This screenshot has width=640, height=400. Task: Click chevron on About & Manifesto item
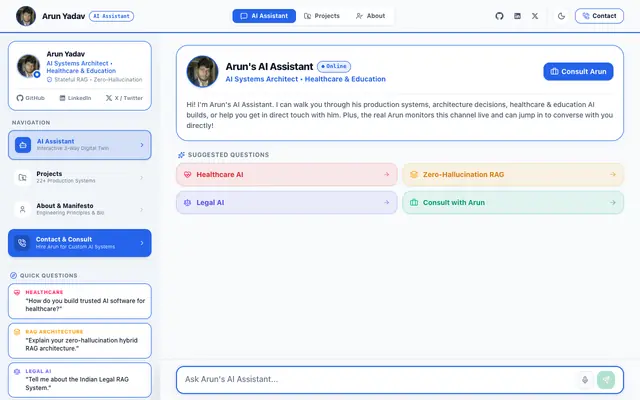pyautogui.click(x=142, y=209)
